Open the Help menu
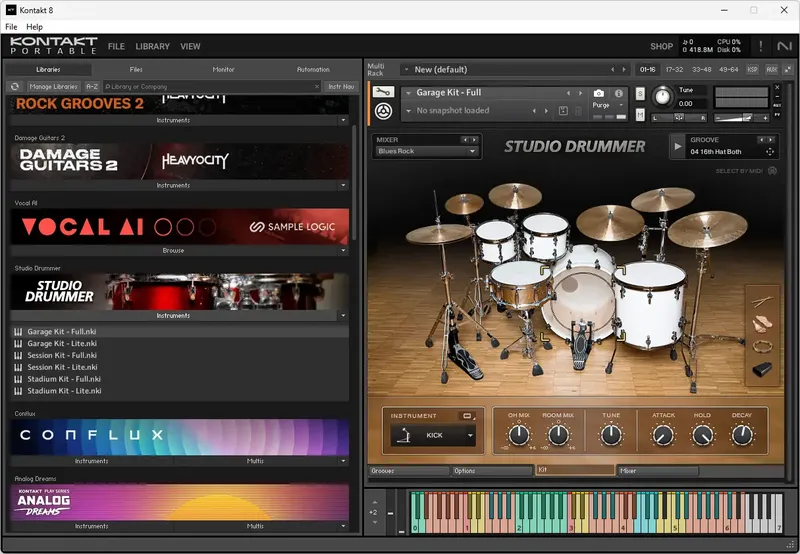 (x=34, y=27)
